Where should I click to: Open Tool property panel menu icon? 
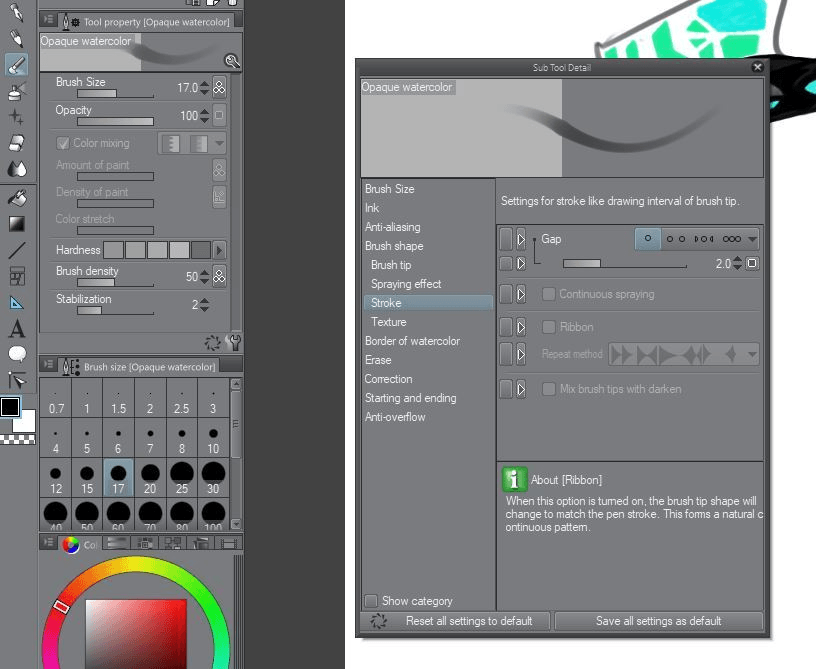pyautogui.click(x=48, y=20)
